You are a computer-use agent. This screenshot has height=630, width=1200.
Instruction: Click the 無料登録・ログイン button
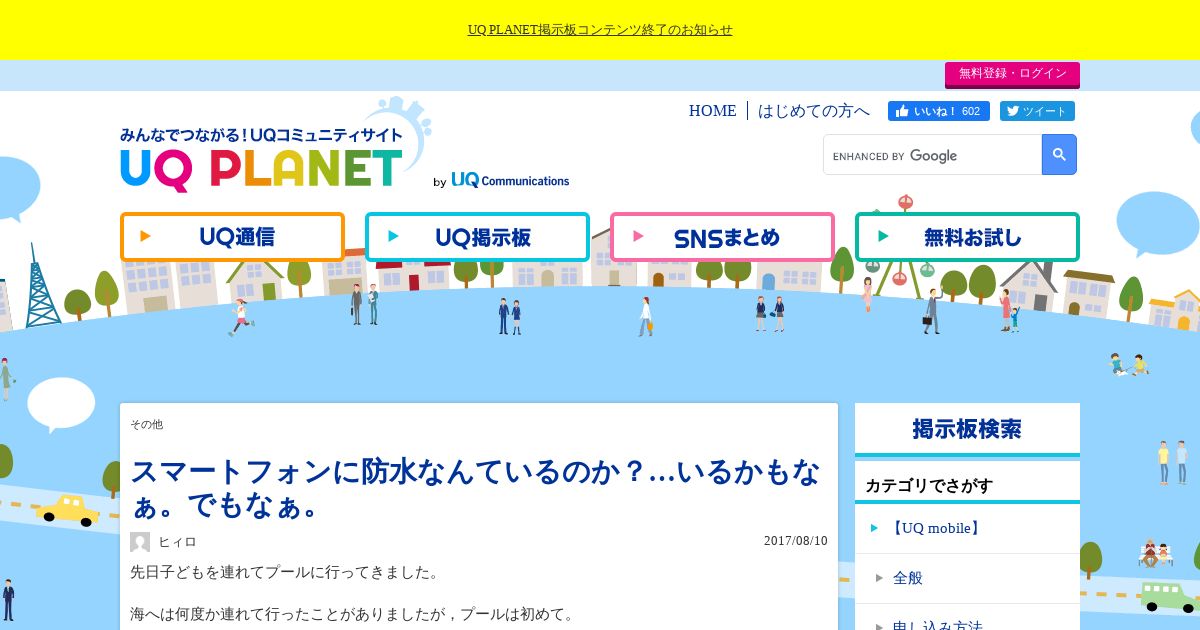point(1012,74)
